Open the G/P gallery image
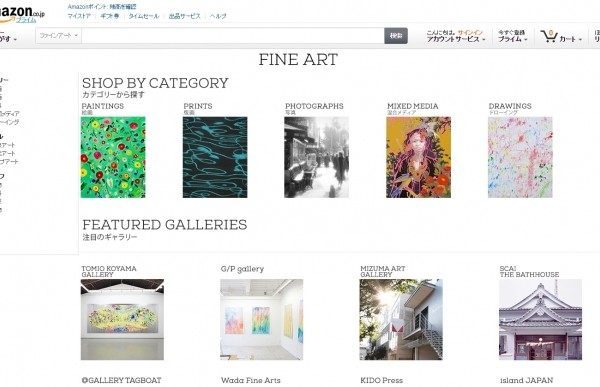600x387 pixels. [x=262, y=320]
